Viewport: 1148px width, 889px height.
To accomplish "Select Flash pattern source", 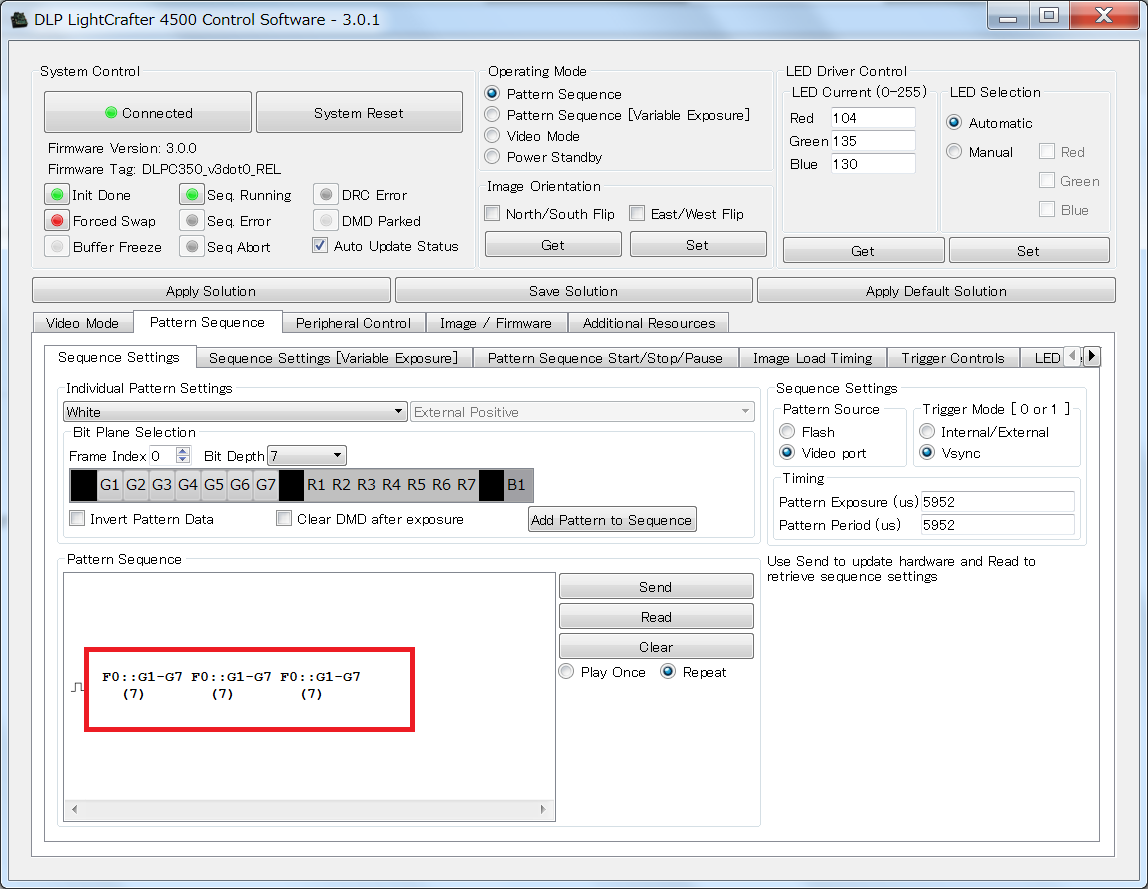I will pos(787,431).
